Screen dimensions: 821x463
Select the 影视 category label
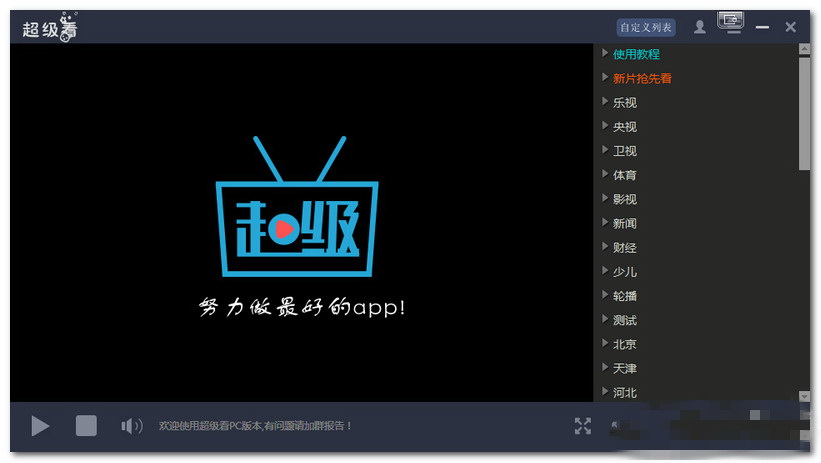(625, 199)
